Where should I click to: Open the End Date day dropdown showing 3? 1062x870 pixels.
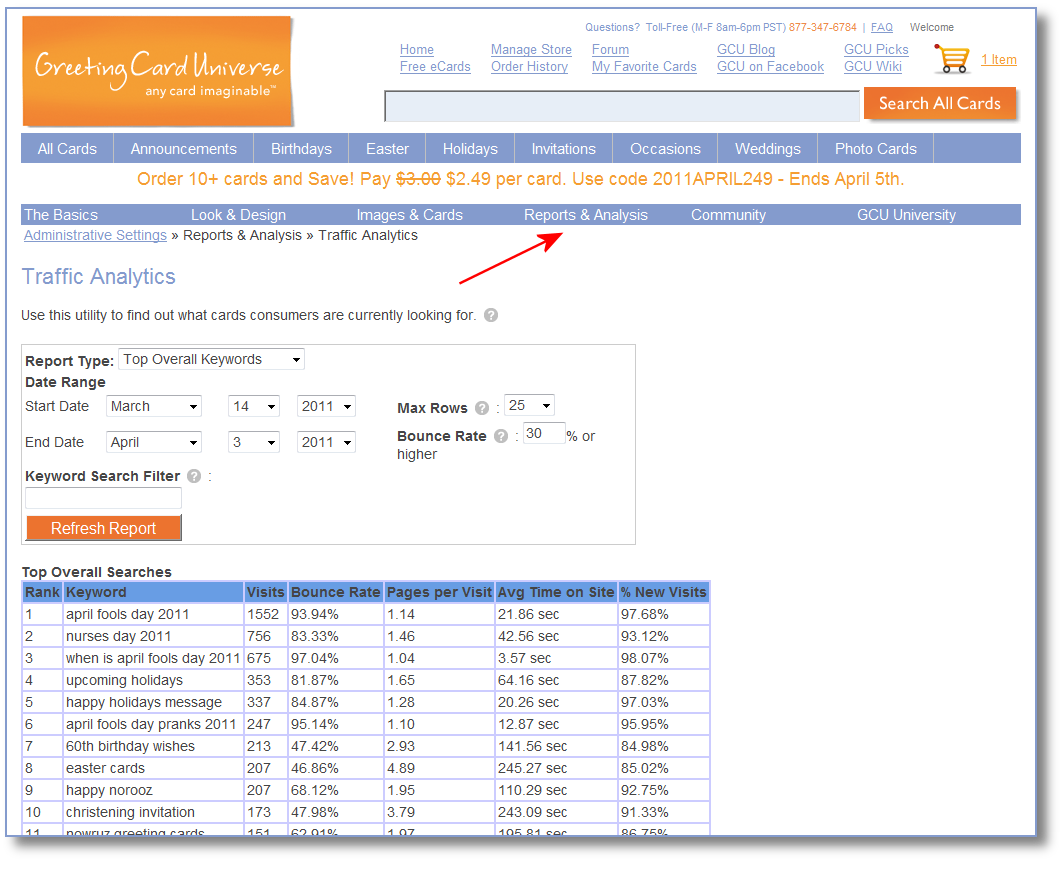coord(254,442)
